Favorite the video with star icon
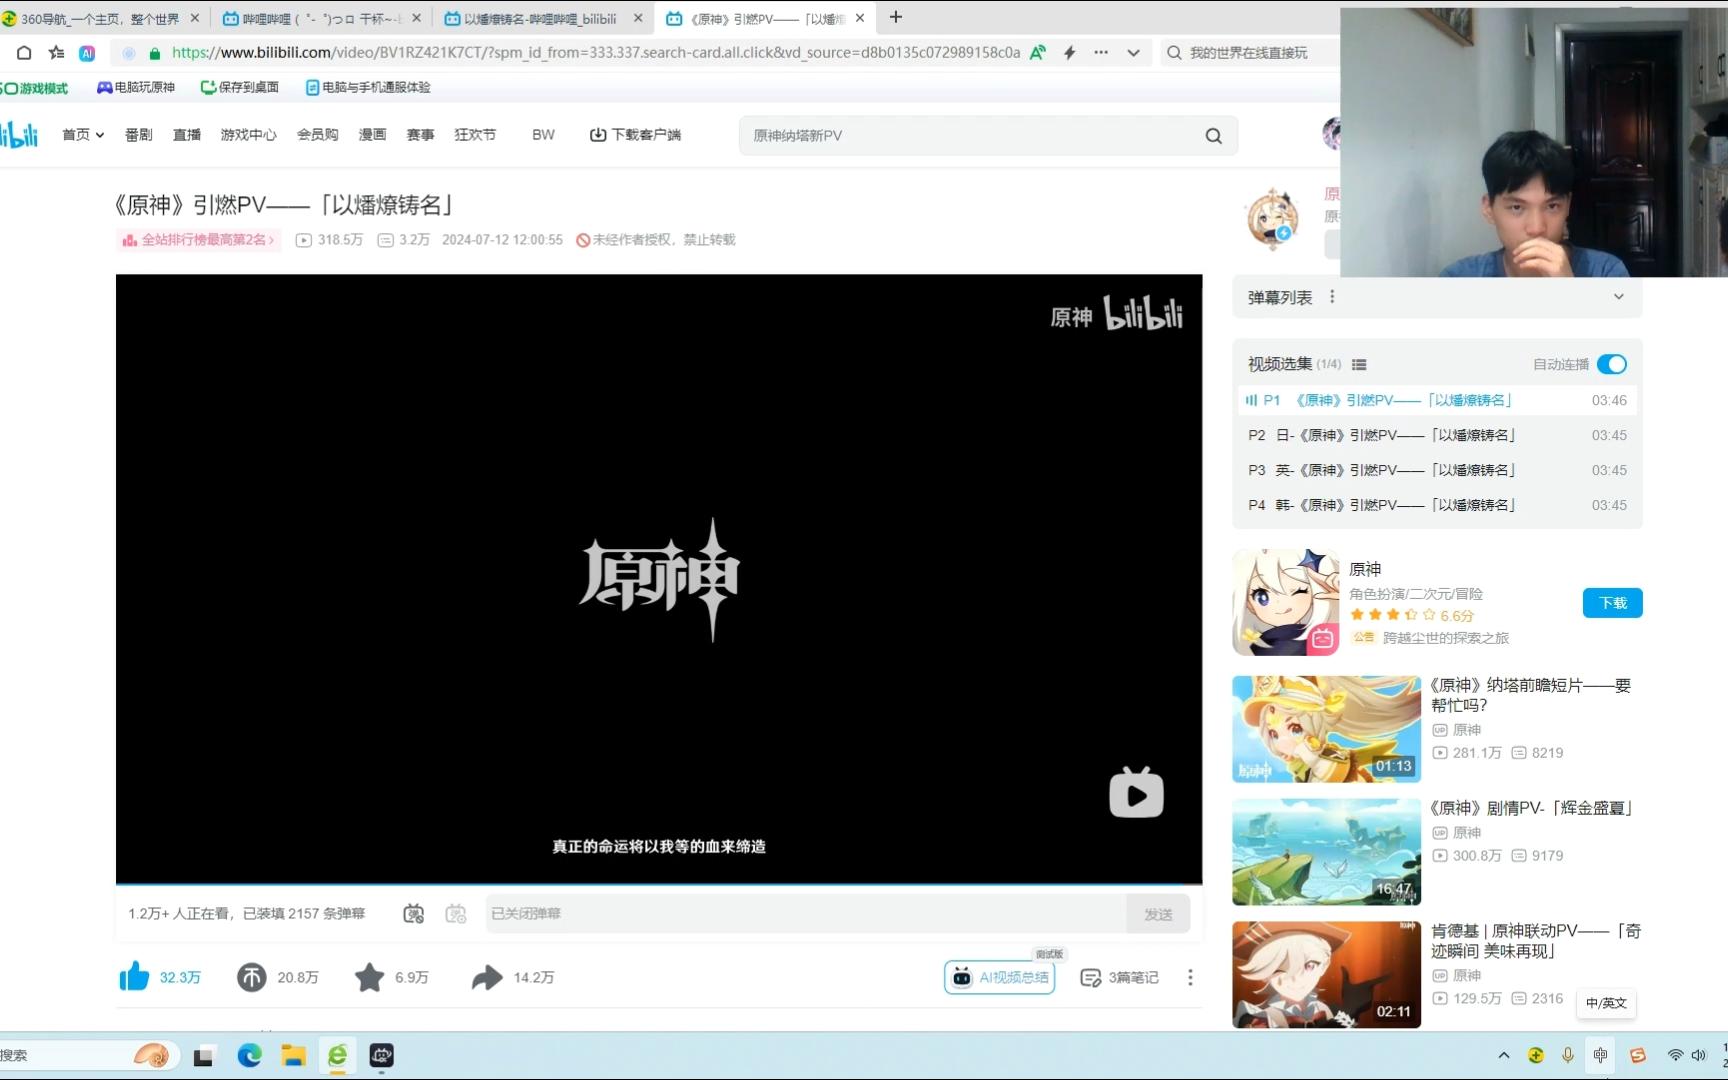The width and height of the screenshot is (1728, 1080). tap(369, 977)
